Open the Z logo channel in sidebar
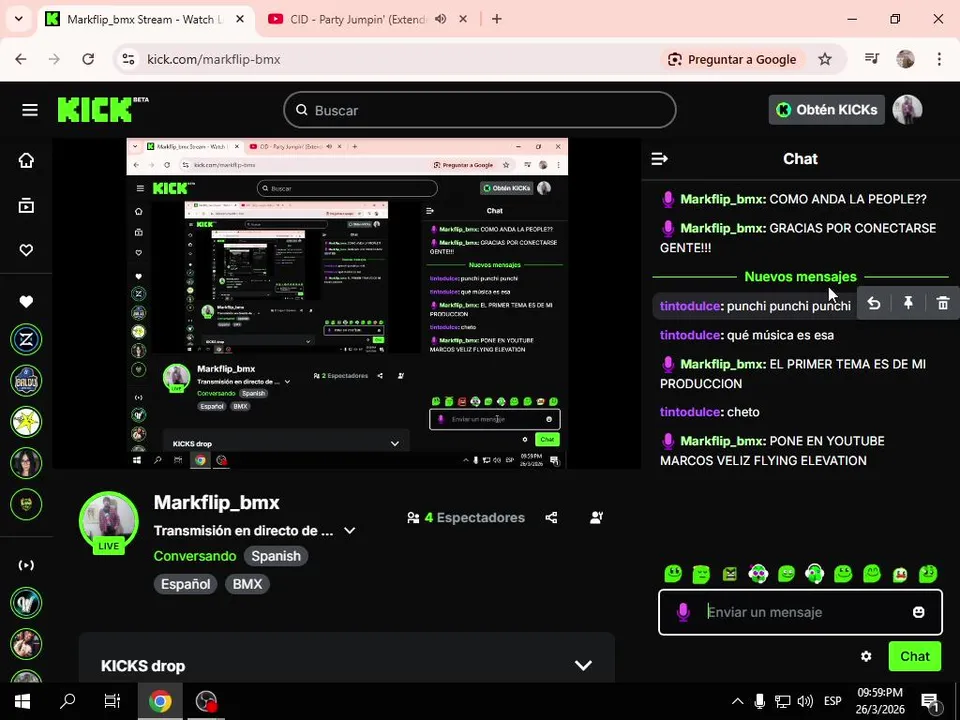 coord(26,339)
